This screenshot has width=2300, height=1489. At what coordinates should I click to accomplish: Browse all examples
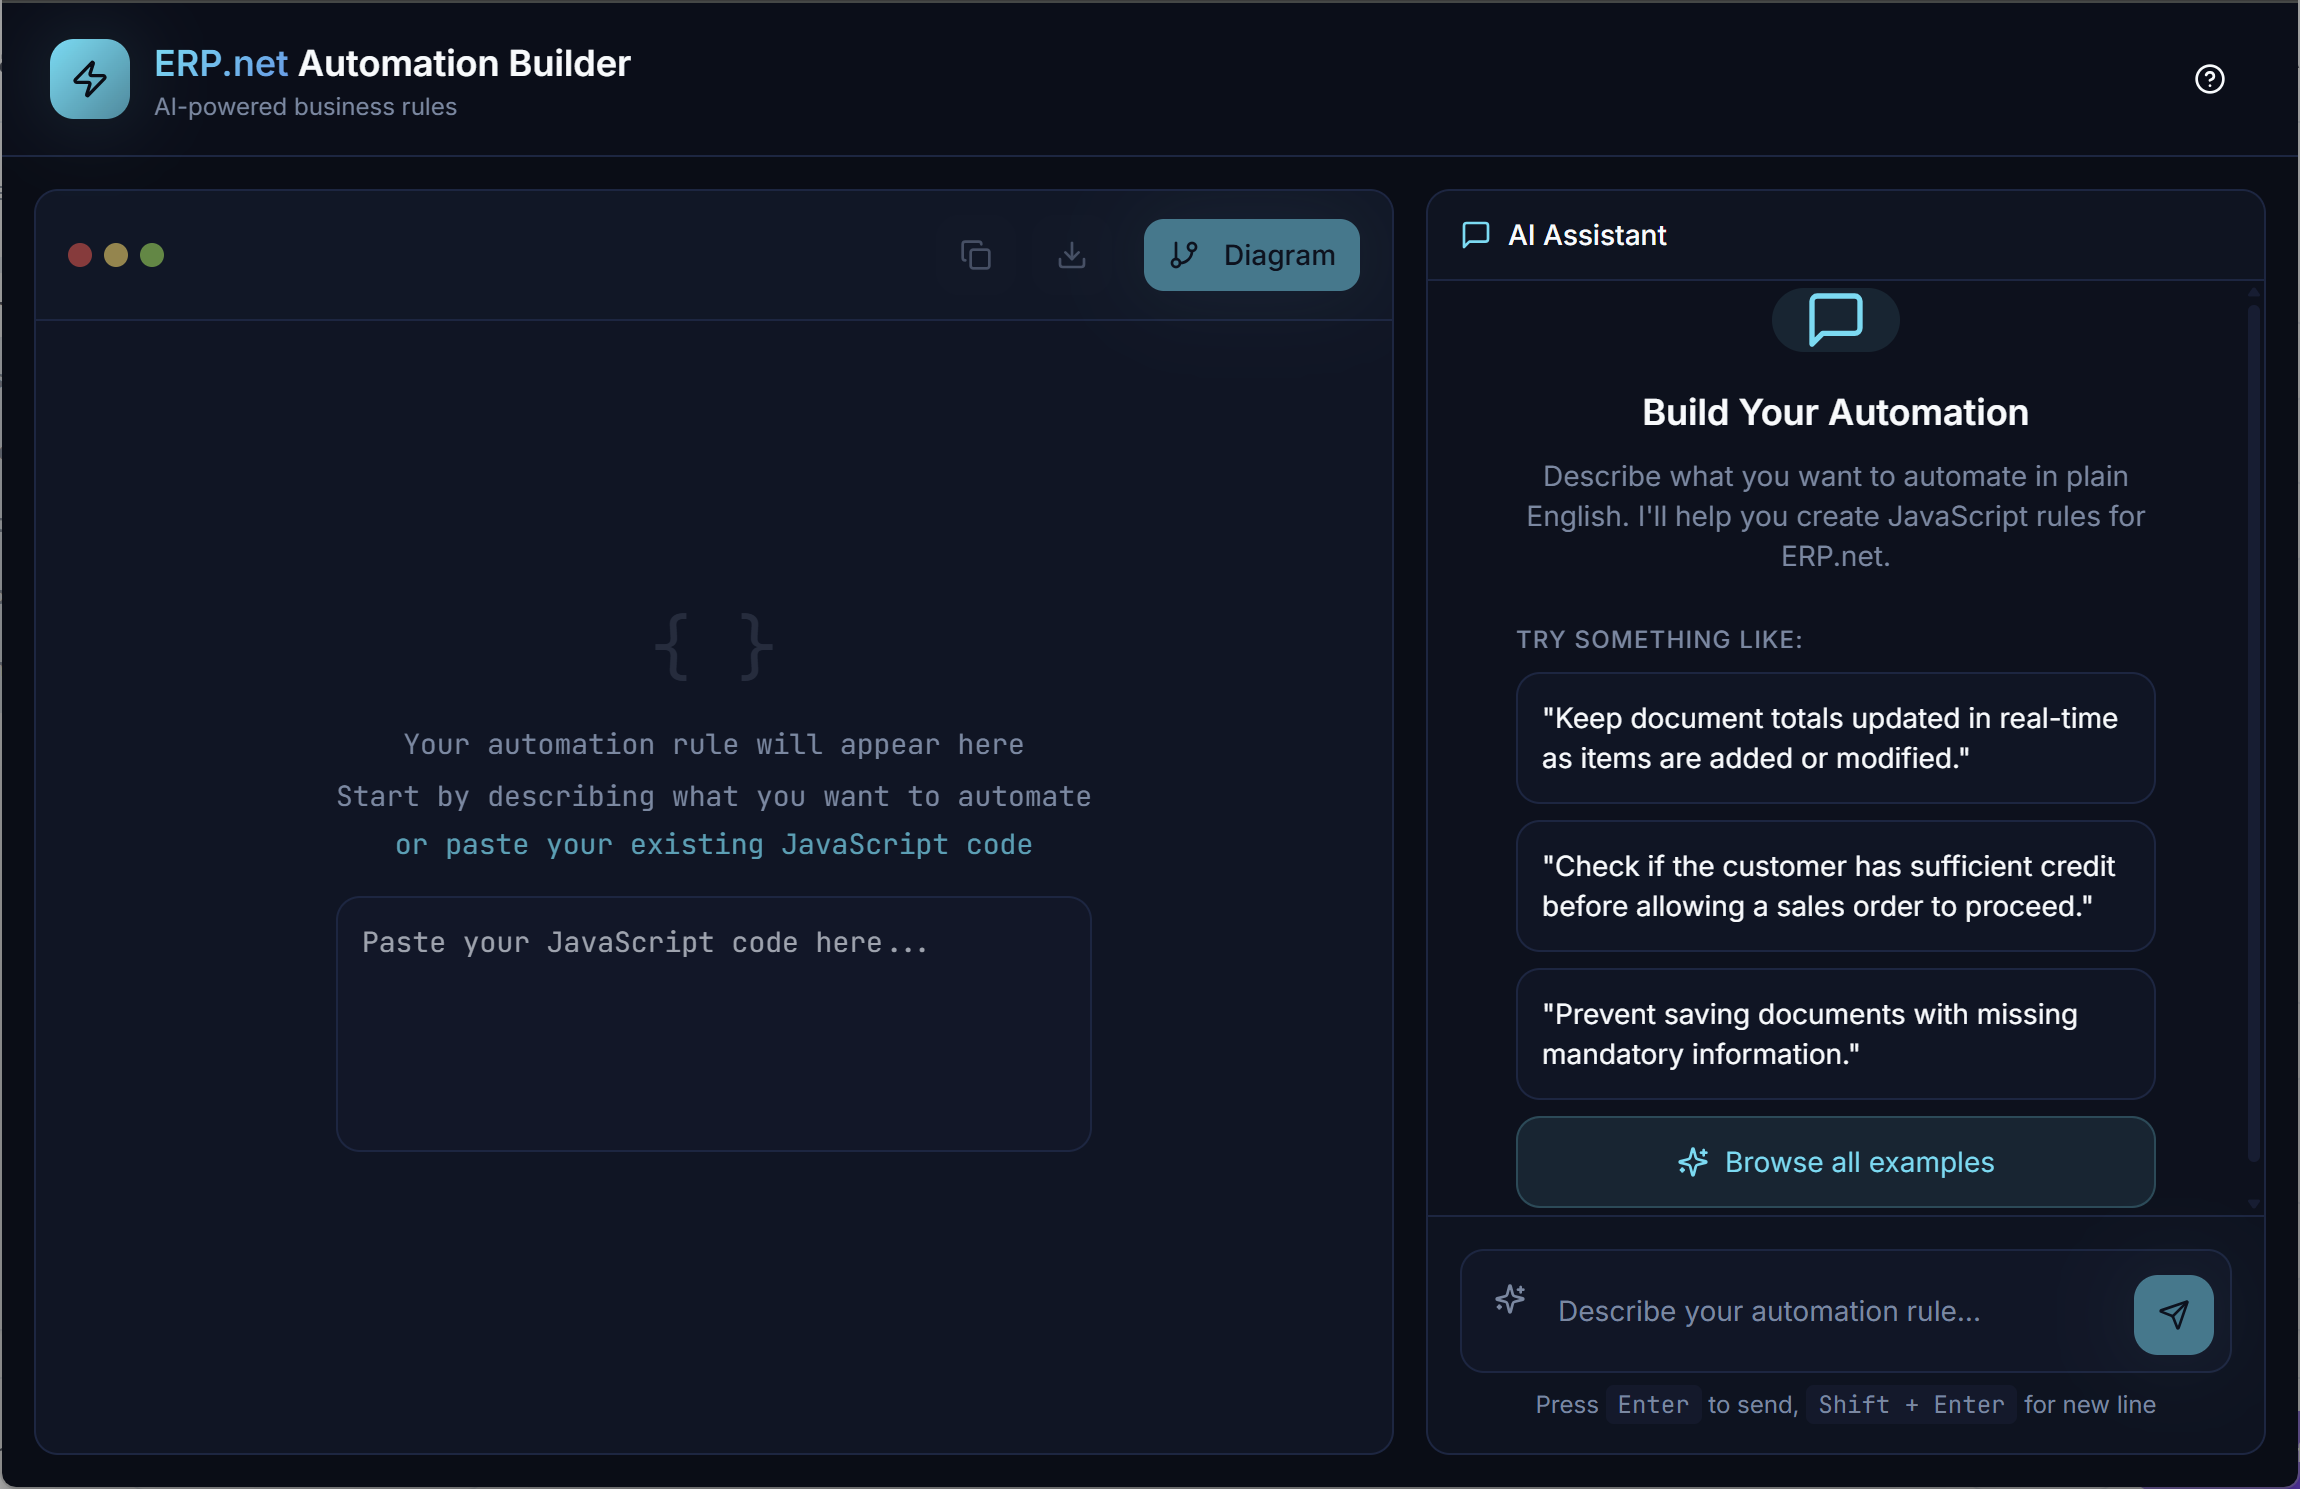[1836, 1162]
